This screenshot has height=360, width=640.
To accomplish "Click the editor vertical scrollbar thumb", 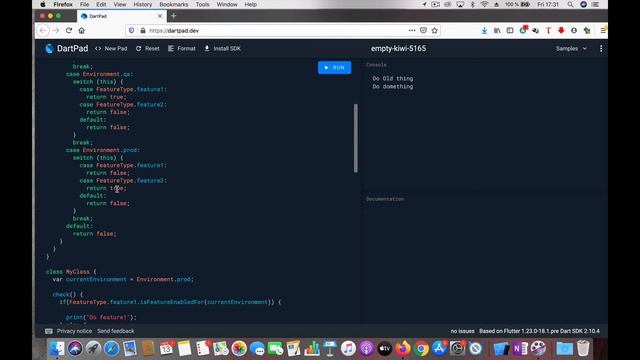I will pyautogui.click(x=356, y=138).
